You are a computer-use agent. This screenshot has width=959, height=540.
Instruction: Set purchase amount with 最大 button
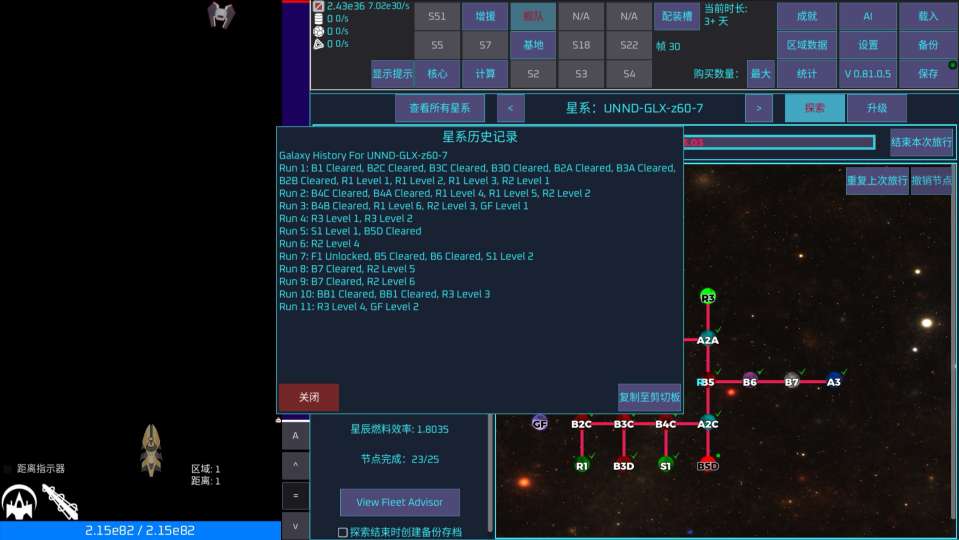[x=760, y=74]
